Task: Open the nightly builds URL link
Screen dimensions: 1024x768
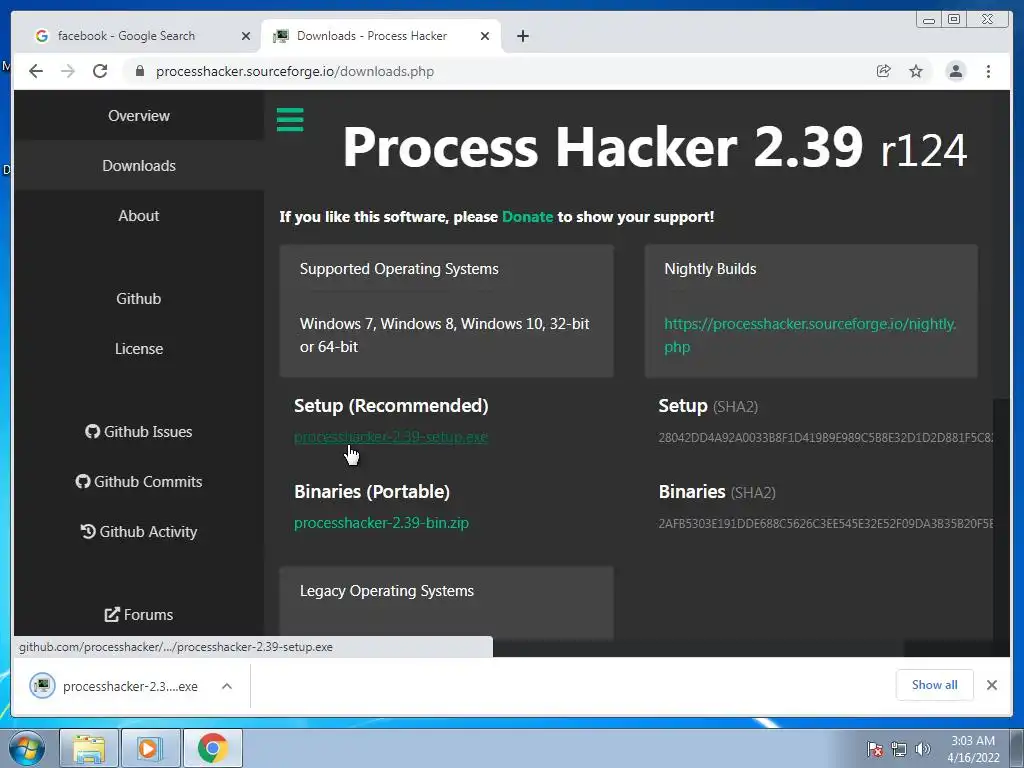Action: click(810, 335)
